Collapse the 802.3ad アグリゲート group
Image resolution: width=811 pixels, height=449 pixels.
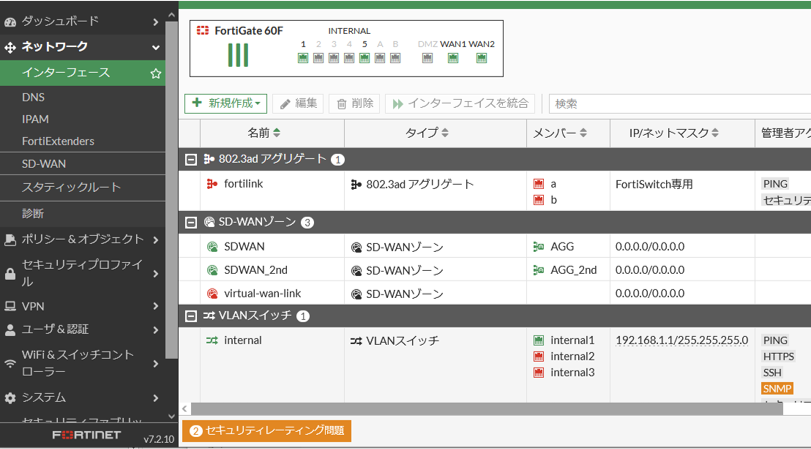[191, 159]
